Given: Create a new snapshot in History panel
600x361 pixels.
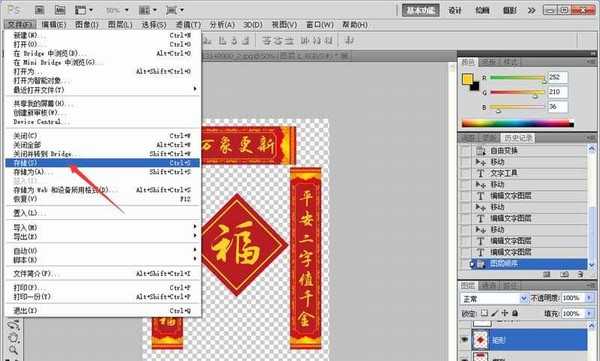Looking at the screenshot, I should [564, 274].
